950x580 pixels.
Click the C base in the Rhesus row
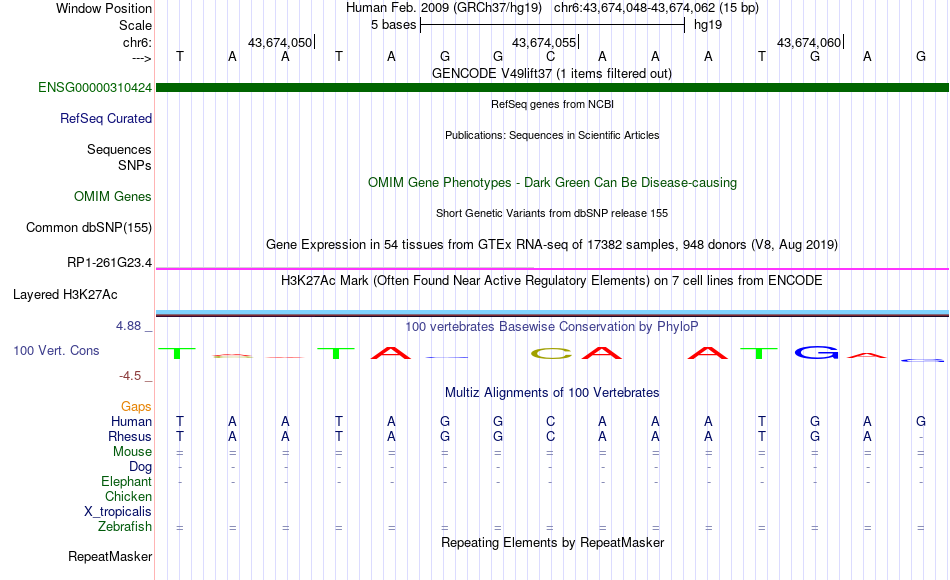pyautogui.click(x=550, y=436)
